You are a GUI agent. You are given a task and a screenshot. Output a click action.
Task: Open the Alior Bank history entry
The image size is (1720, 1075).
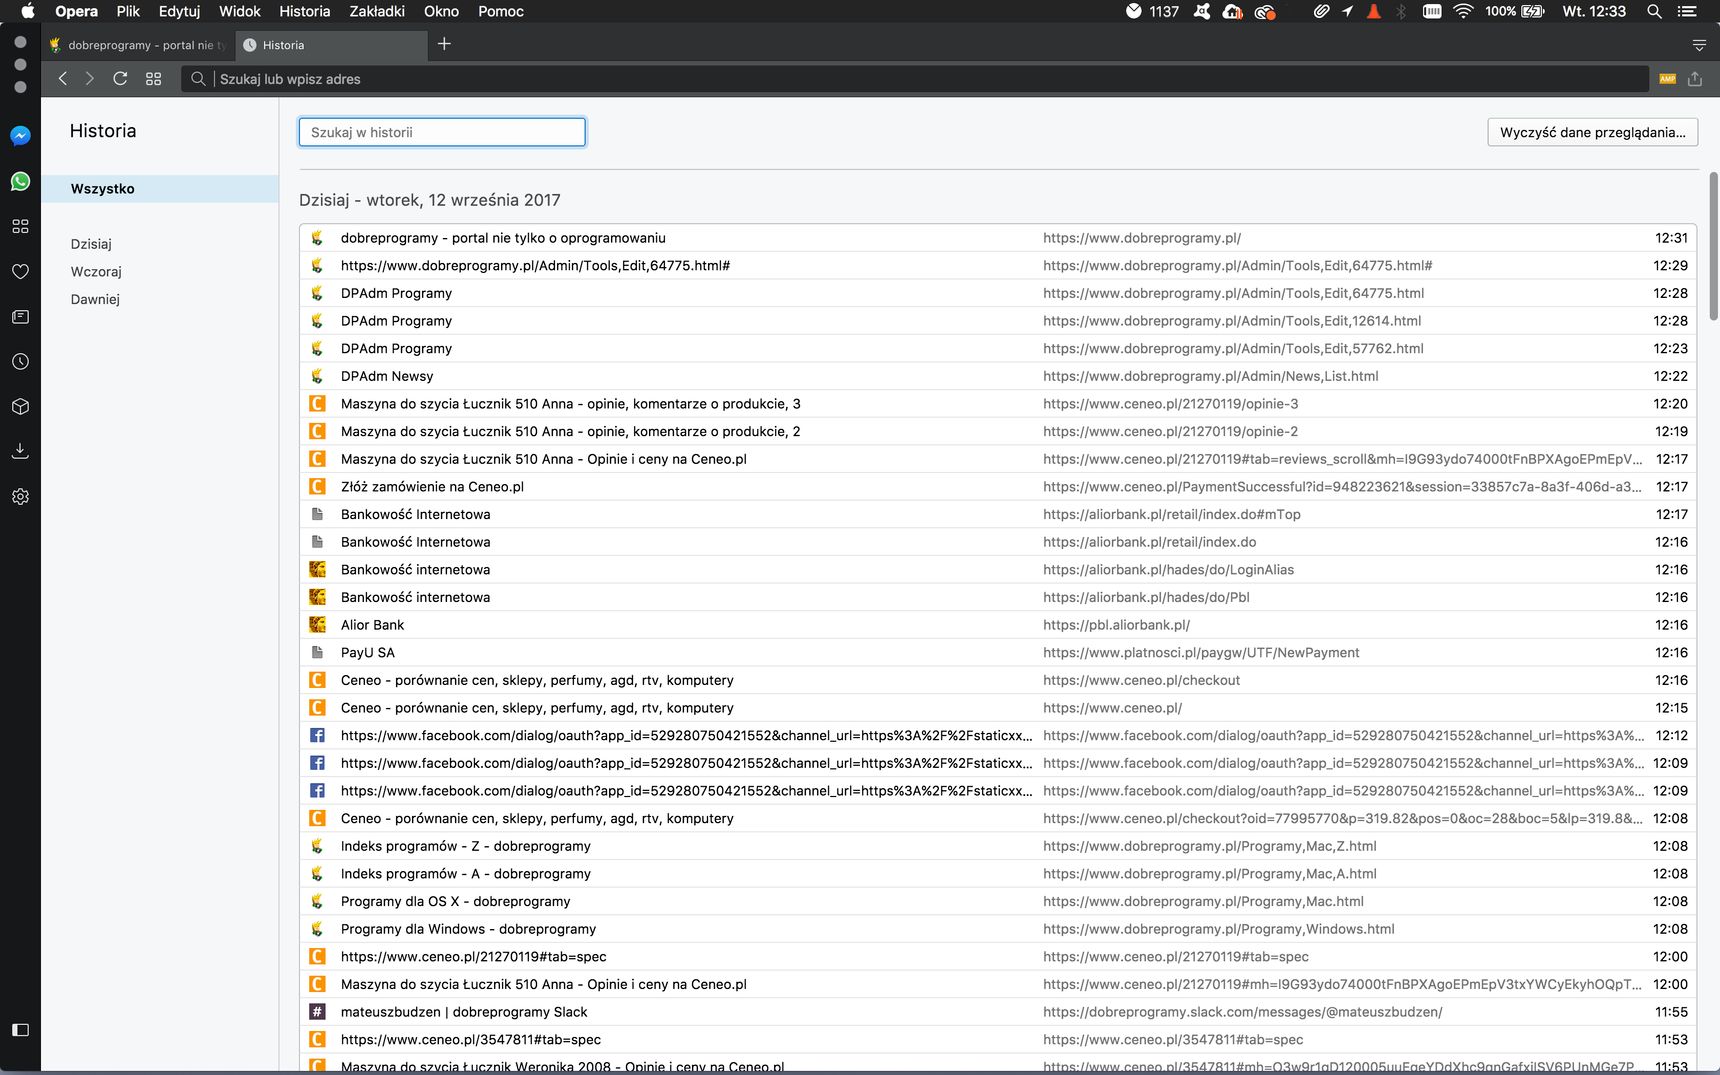998,625
